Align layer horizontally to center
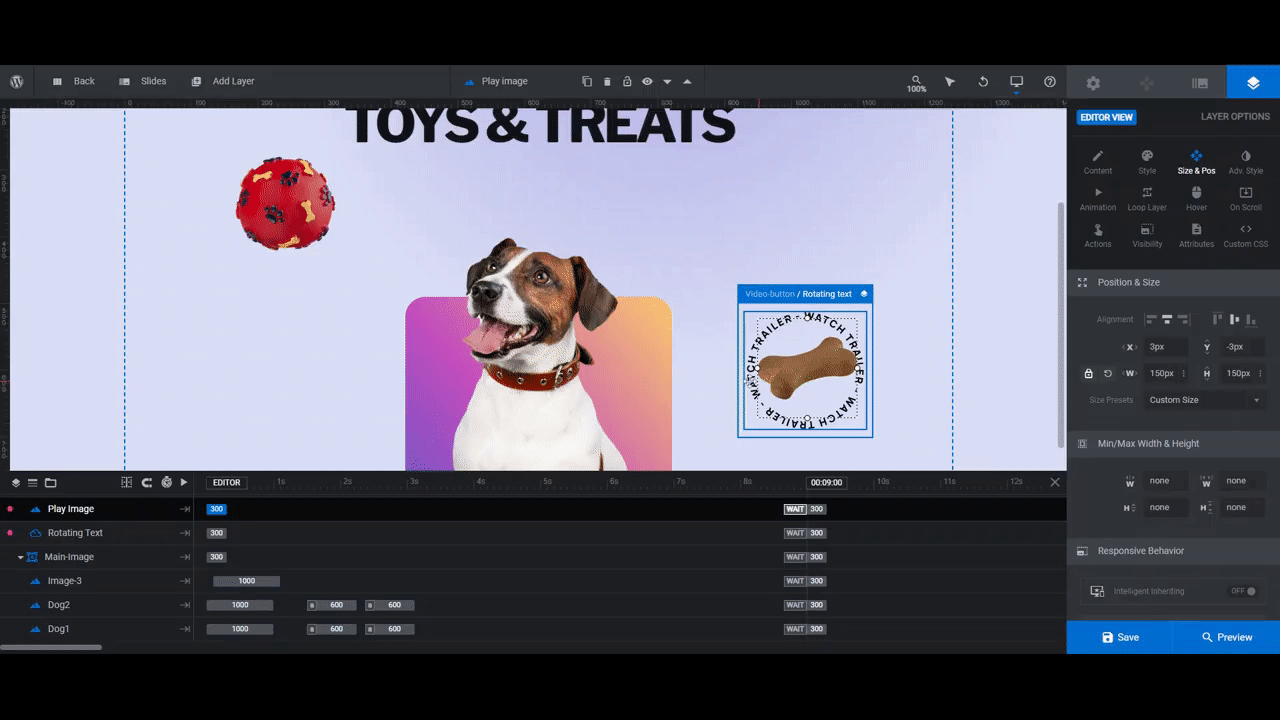 pos(1167,319)
